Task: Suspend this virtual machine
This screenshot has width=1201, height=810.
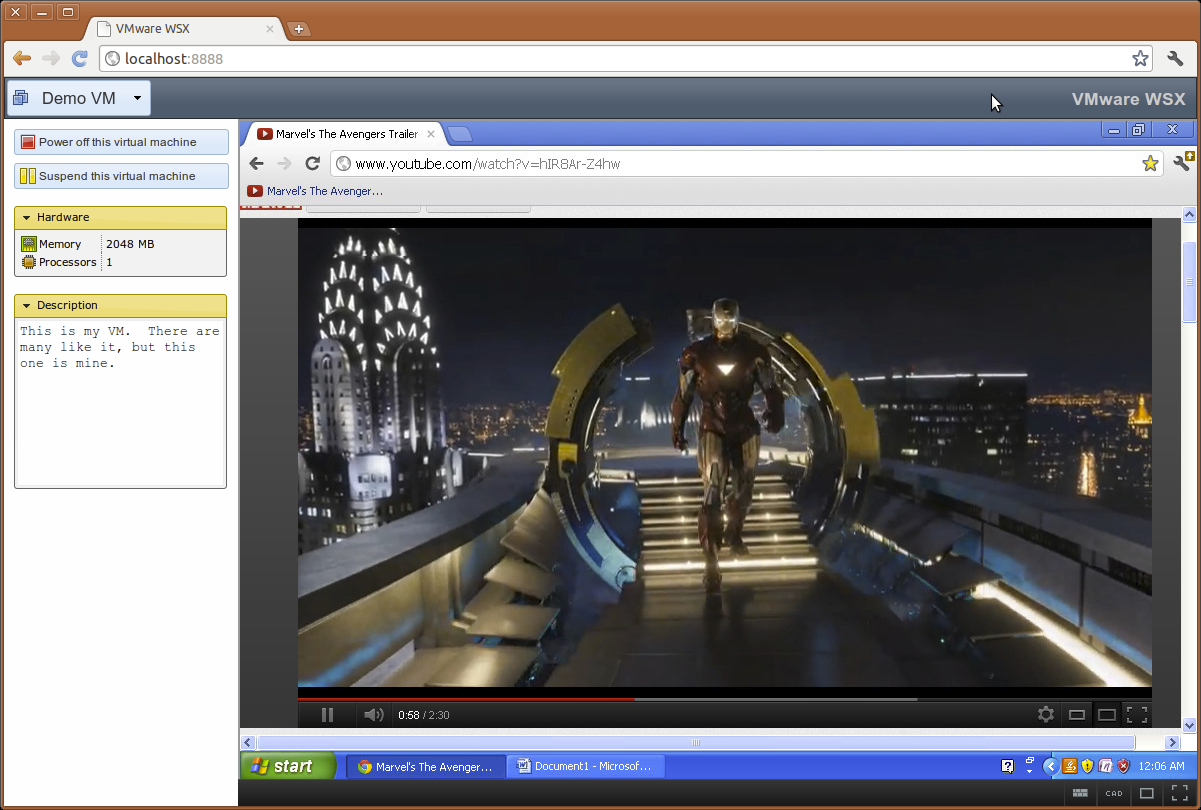Action: pos(120,176)
